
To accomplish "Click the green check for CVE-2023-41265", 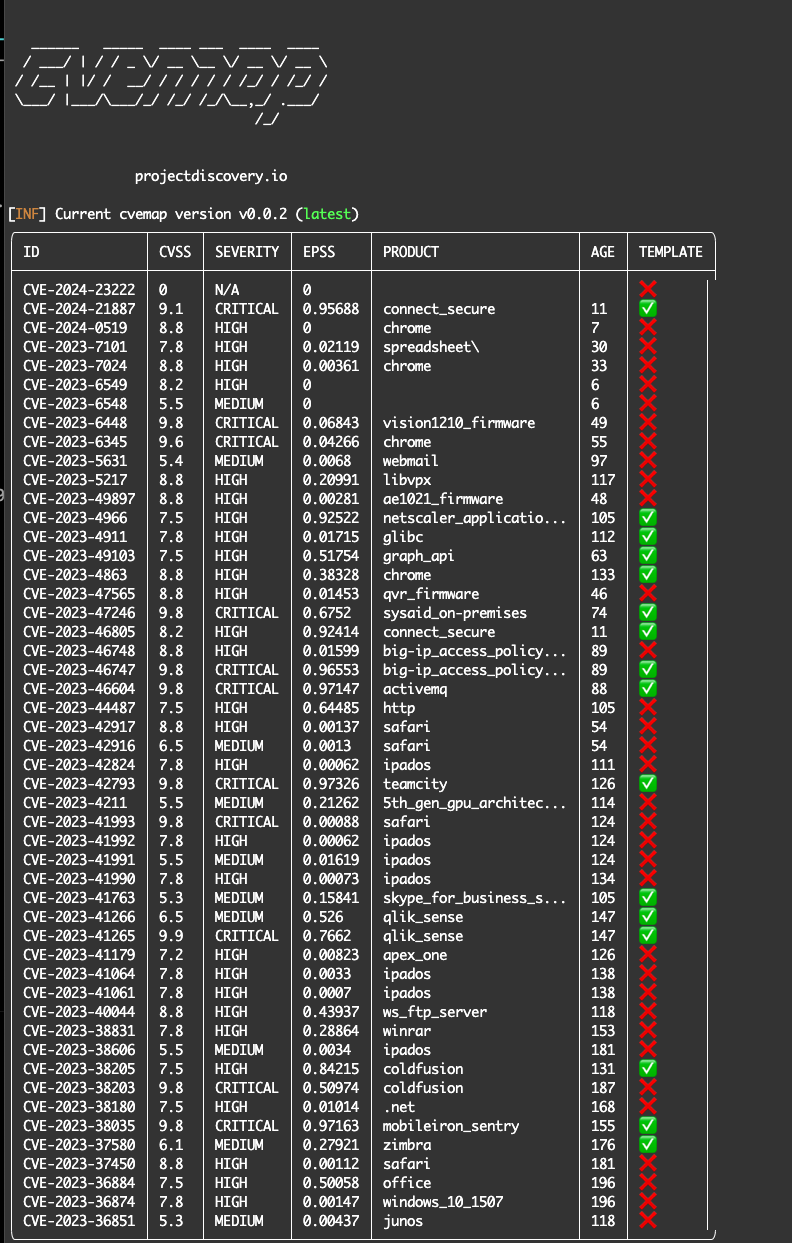I will [x=648, y=936].
